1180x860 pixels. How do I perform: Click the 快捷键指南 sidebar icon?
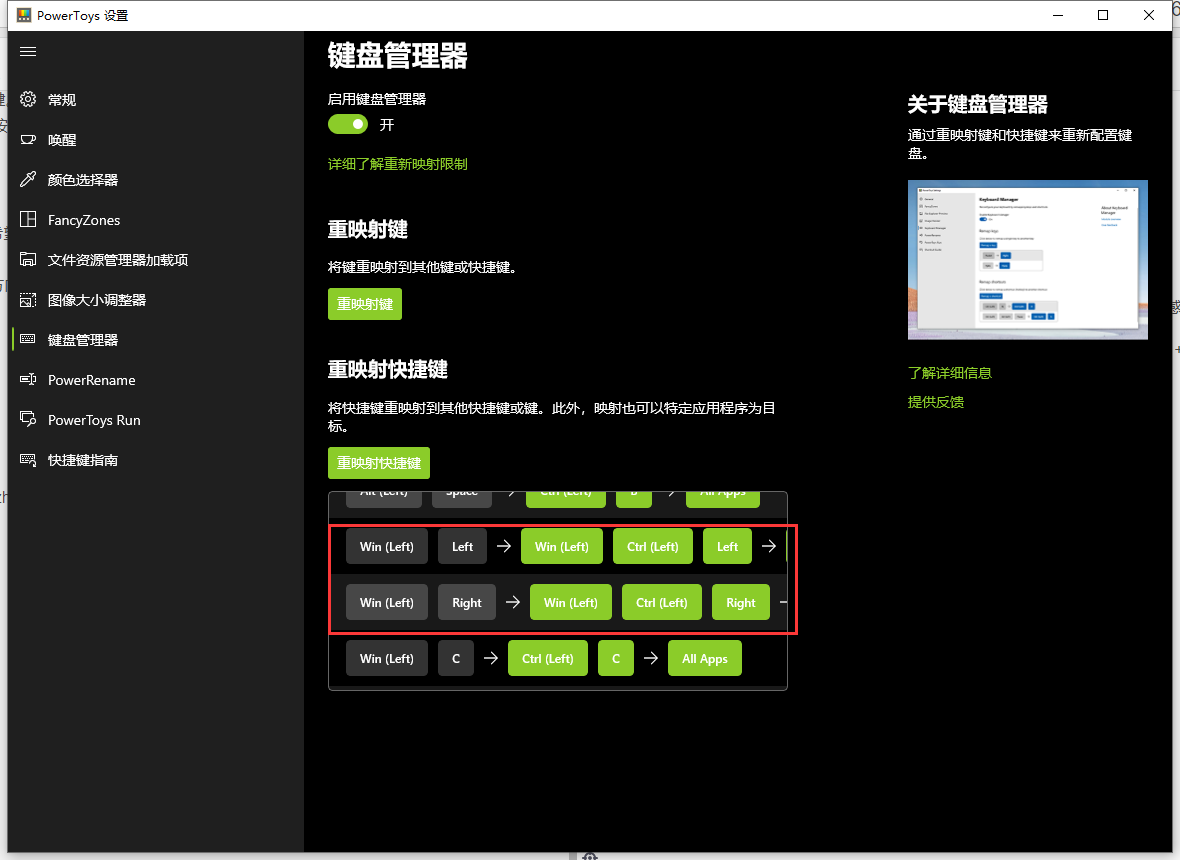pos(28,460)
